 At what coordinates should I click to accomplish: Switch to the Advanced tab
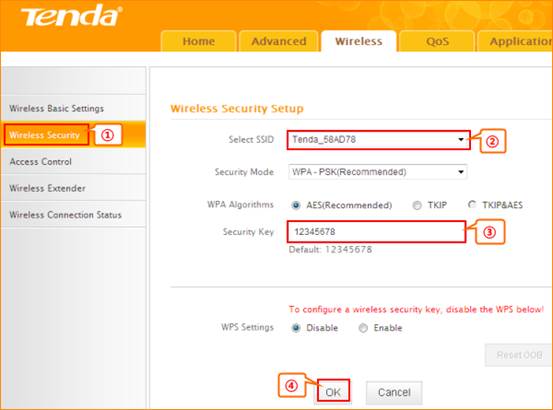pos(279,41)
